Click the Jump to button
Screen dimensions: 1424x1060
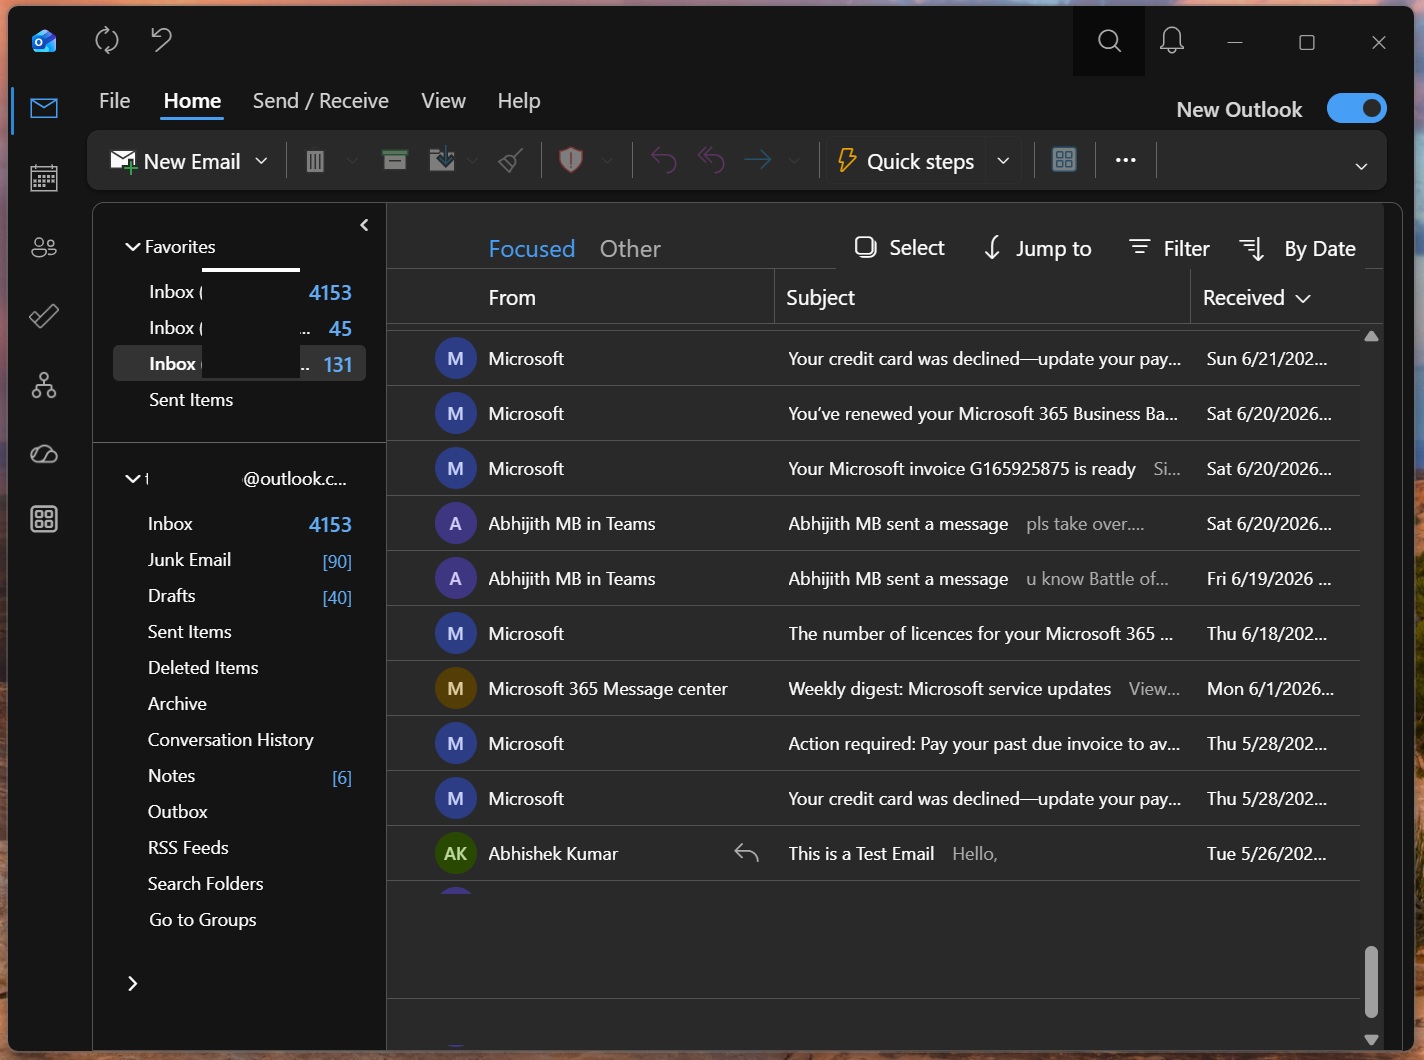(1037, 248)
